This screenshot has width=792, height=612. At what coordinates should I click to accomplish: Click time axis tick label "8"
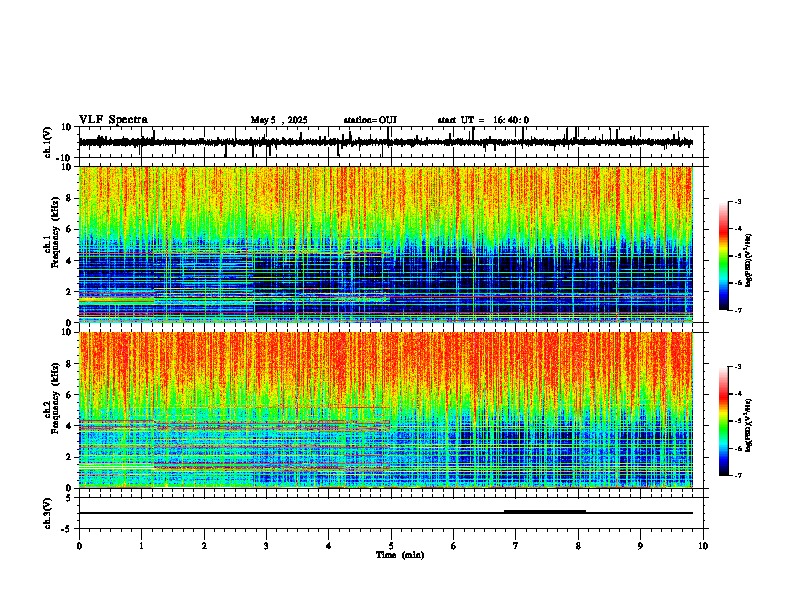click(578, 546)
